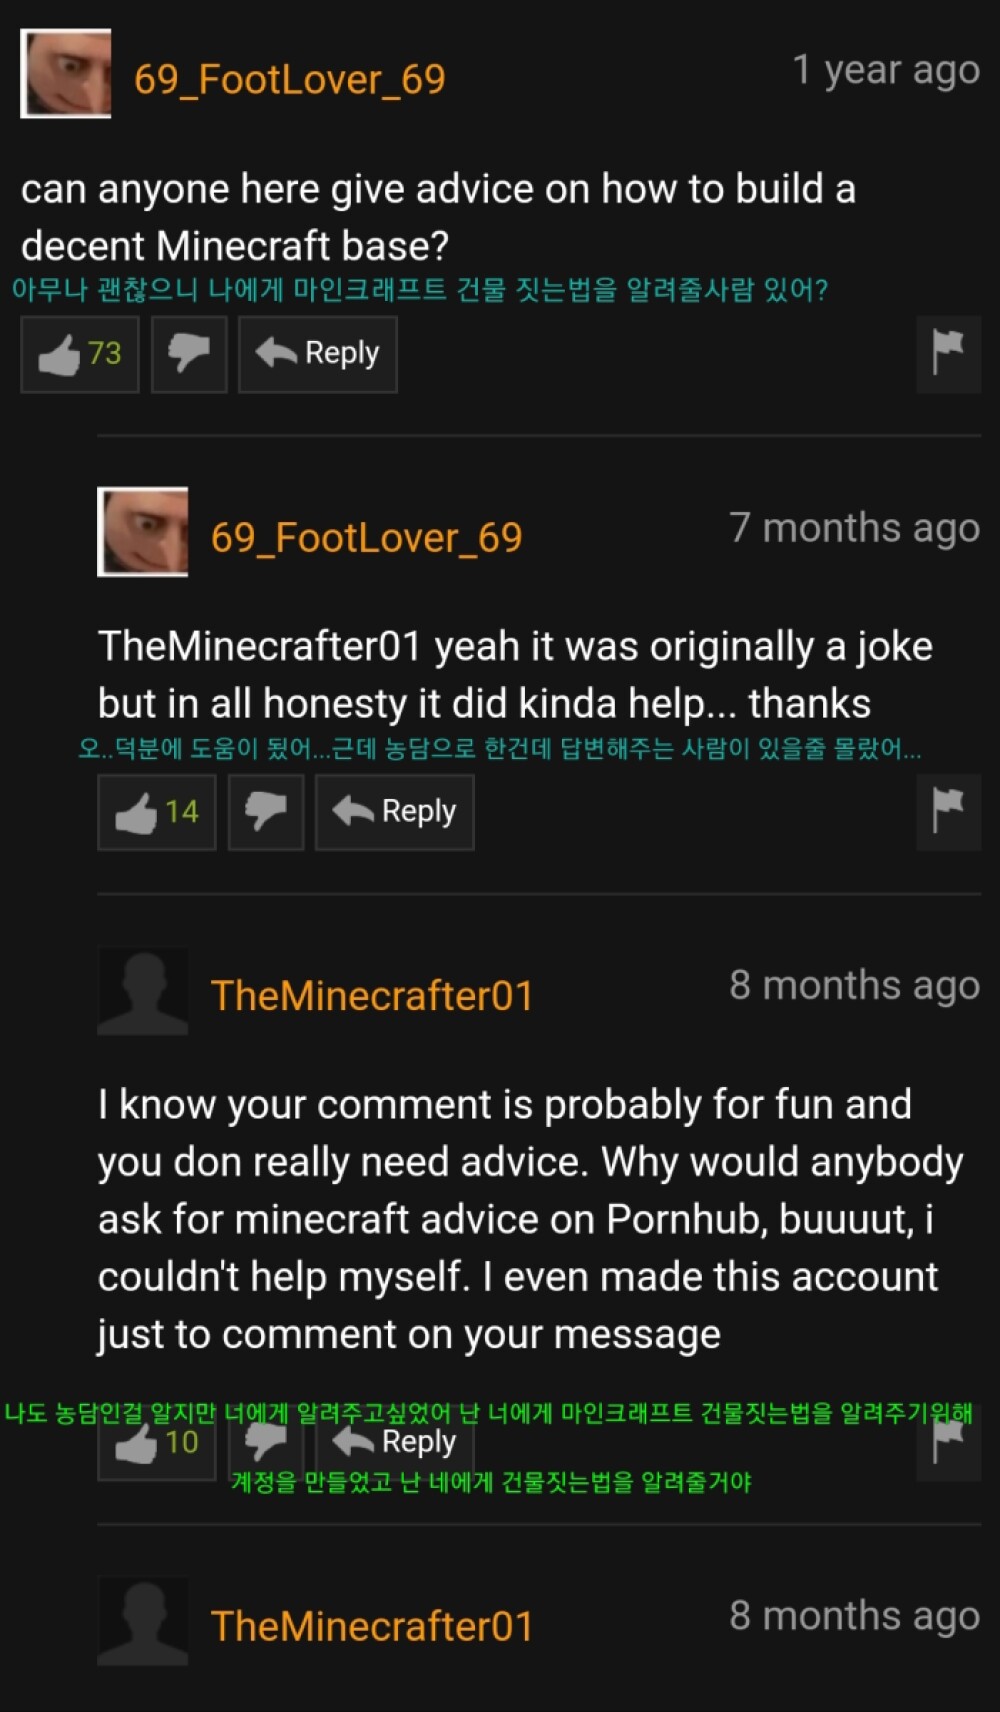Reply to the 'originally a joke' comment

click(394, 812)
